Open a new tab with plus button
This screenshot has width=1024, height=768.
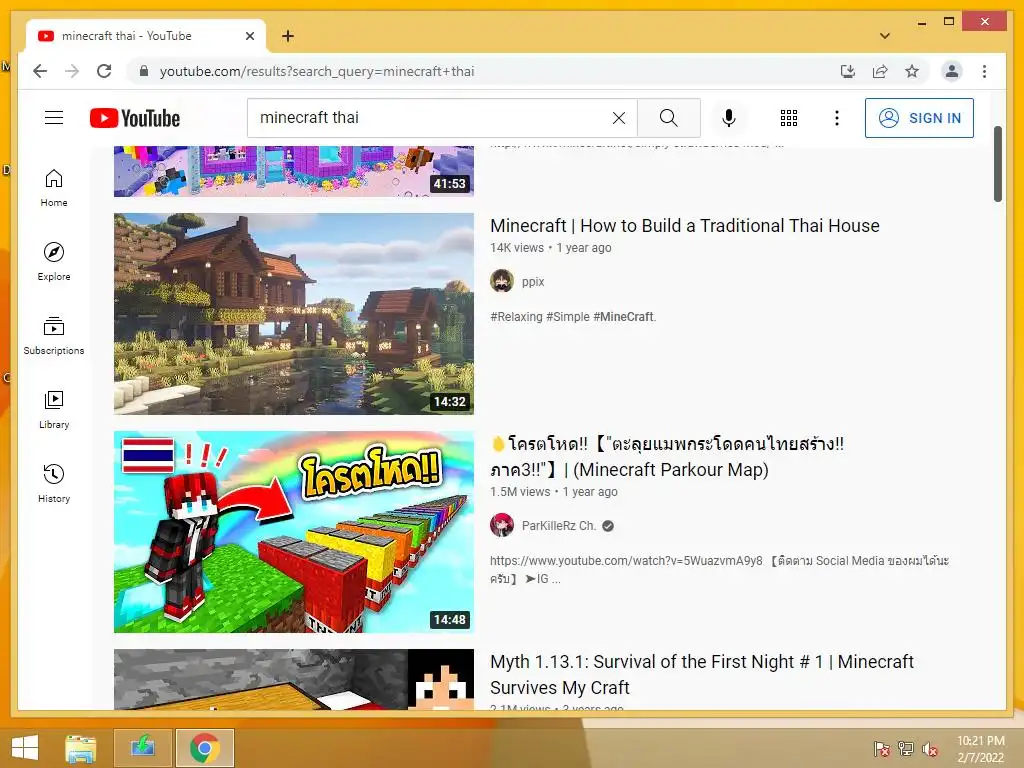pyautogui.click(x=287, y=36)
